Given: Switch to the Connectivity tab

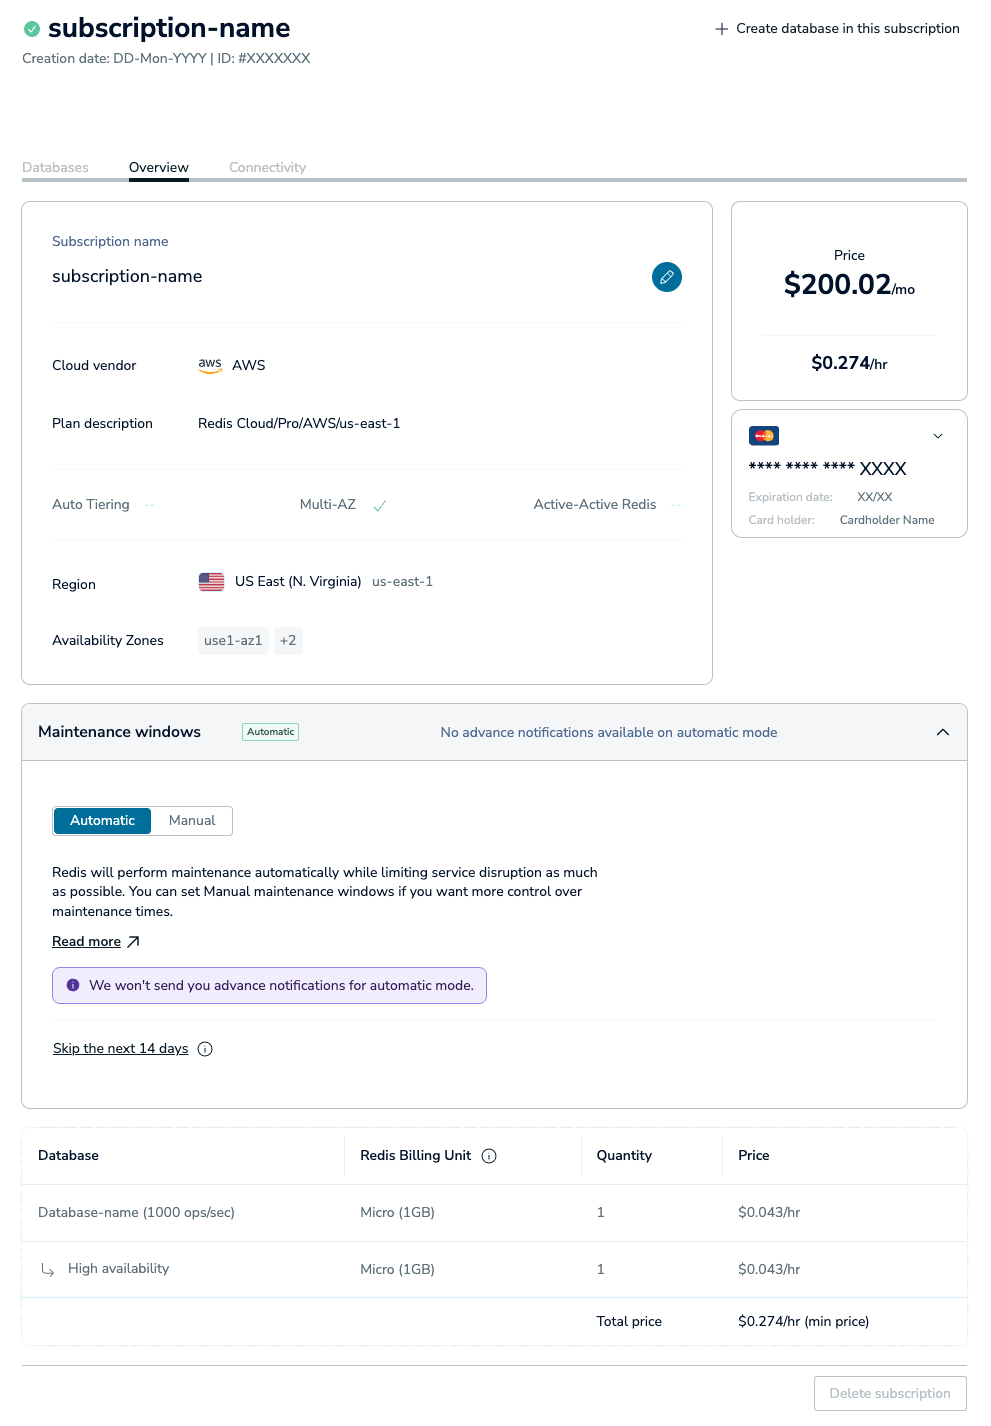Looking at the screenshot, I should (267, 168).
